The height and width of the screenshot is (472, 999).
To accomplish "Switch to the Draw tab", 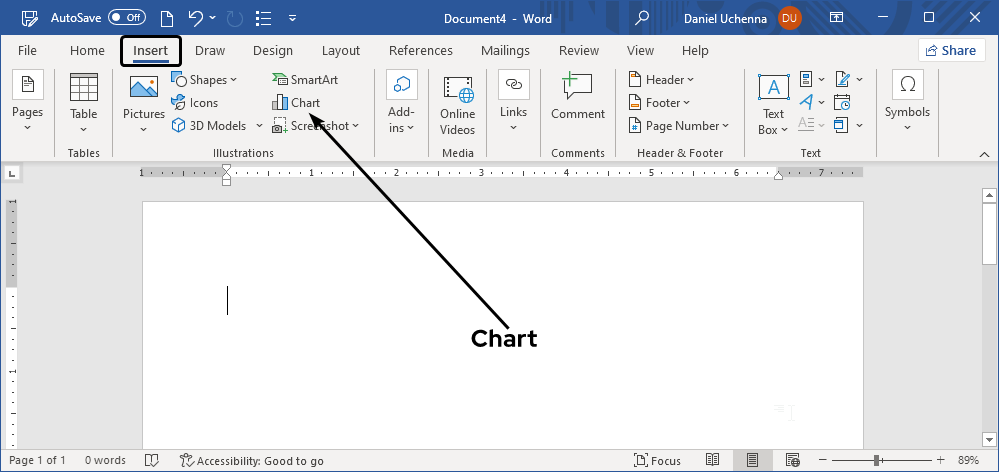I will click(210, 50).
